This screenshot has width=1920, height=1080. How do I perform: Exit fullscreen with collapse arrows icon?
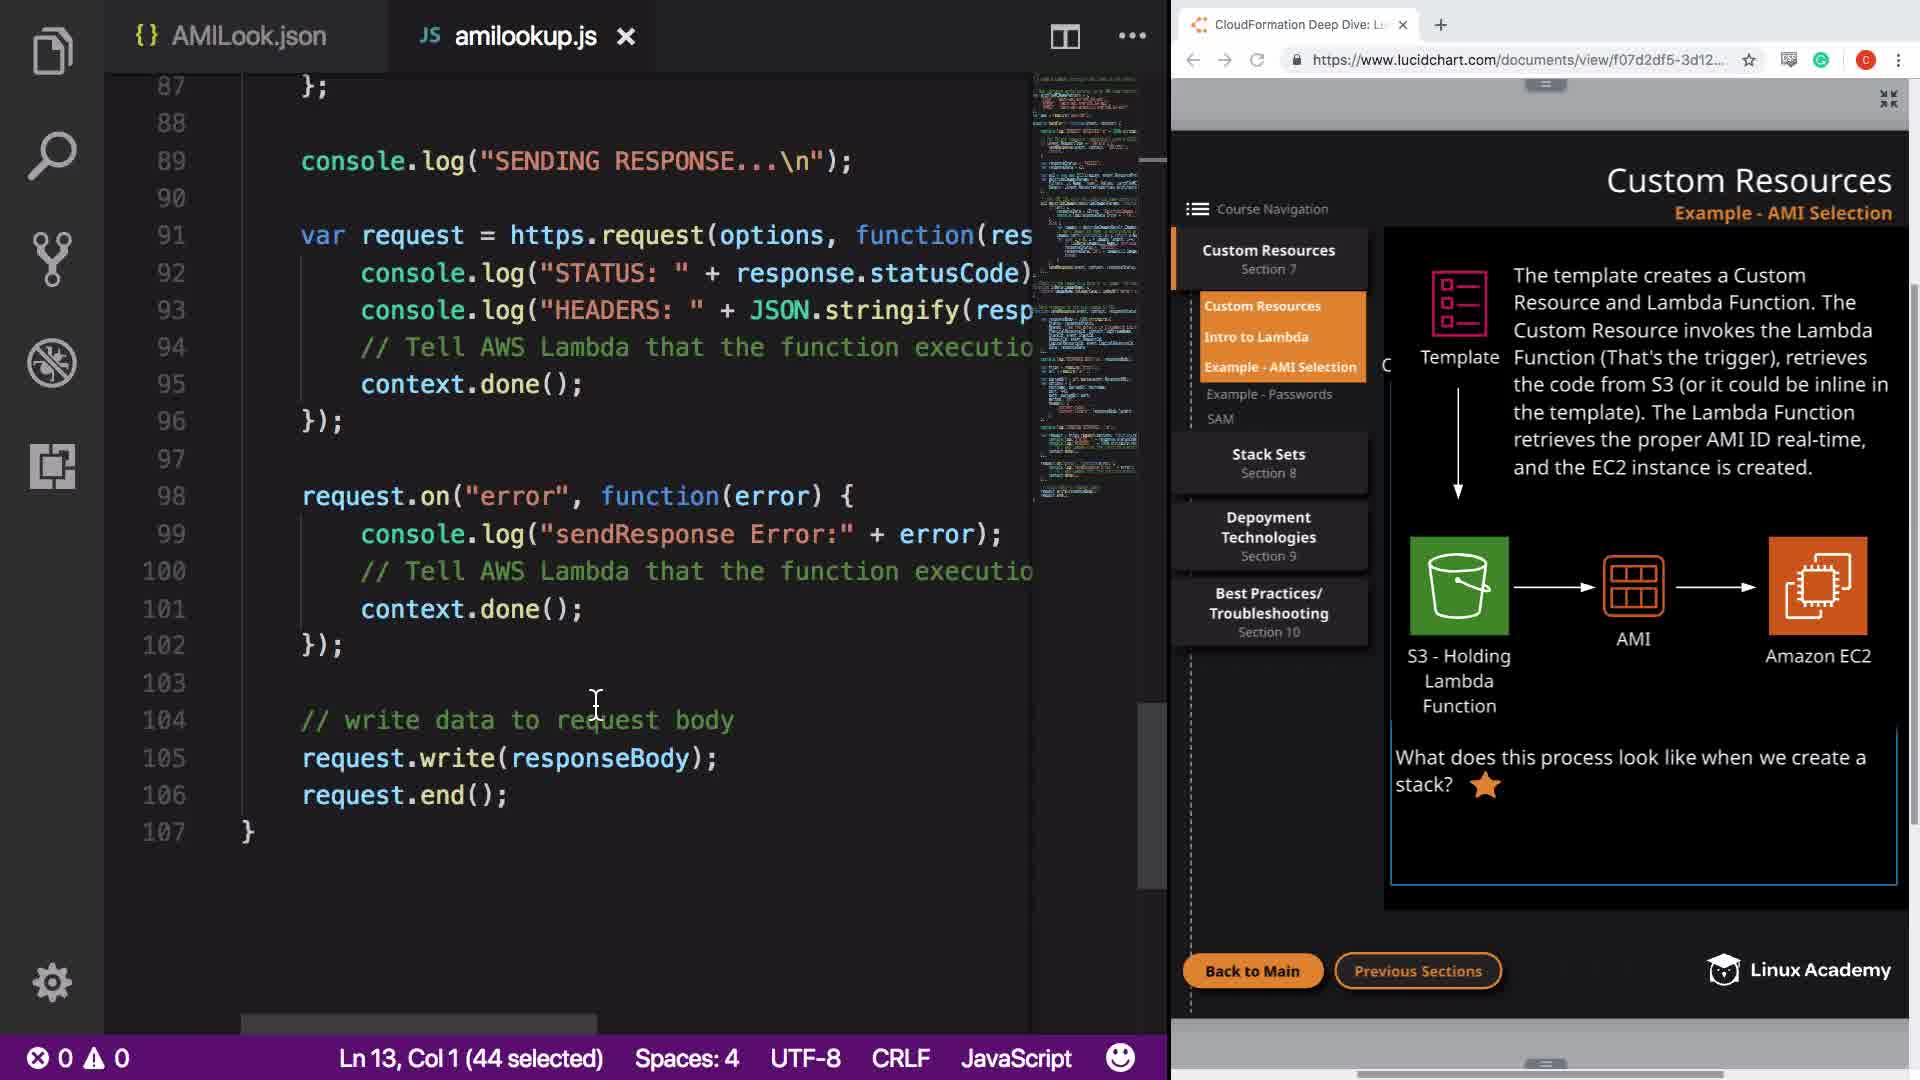[1888, 99]
